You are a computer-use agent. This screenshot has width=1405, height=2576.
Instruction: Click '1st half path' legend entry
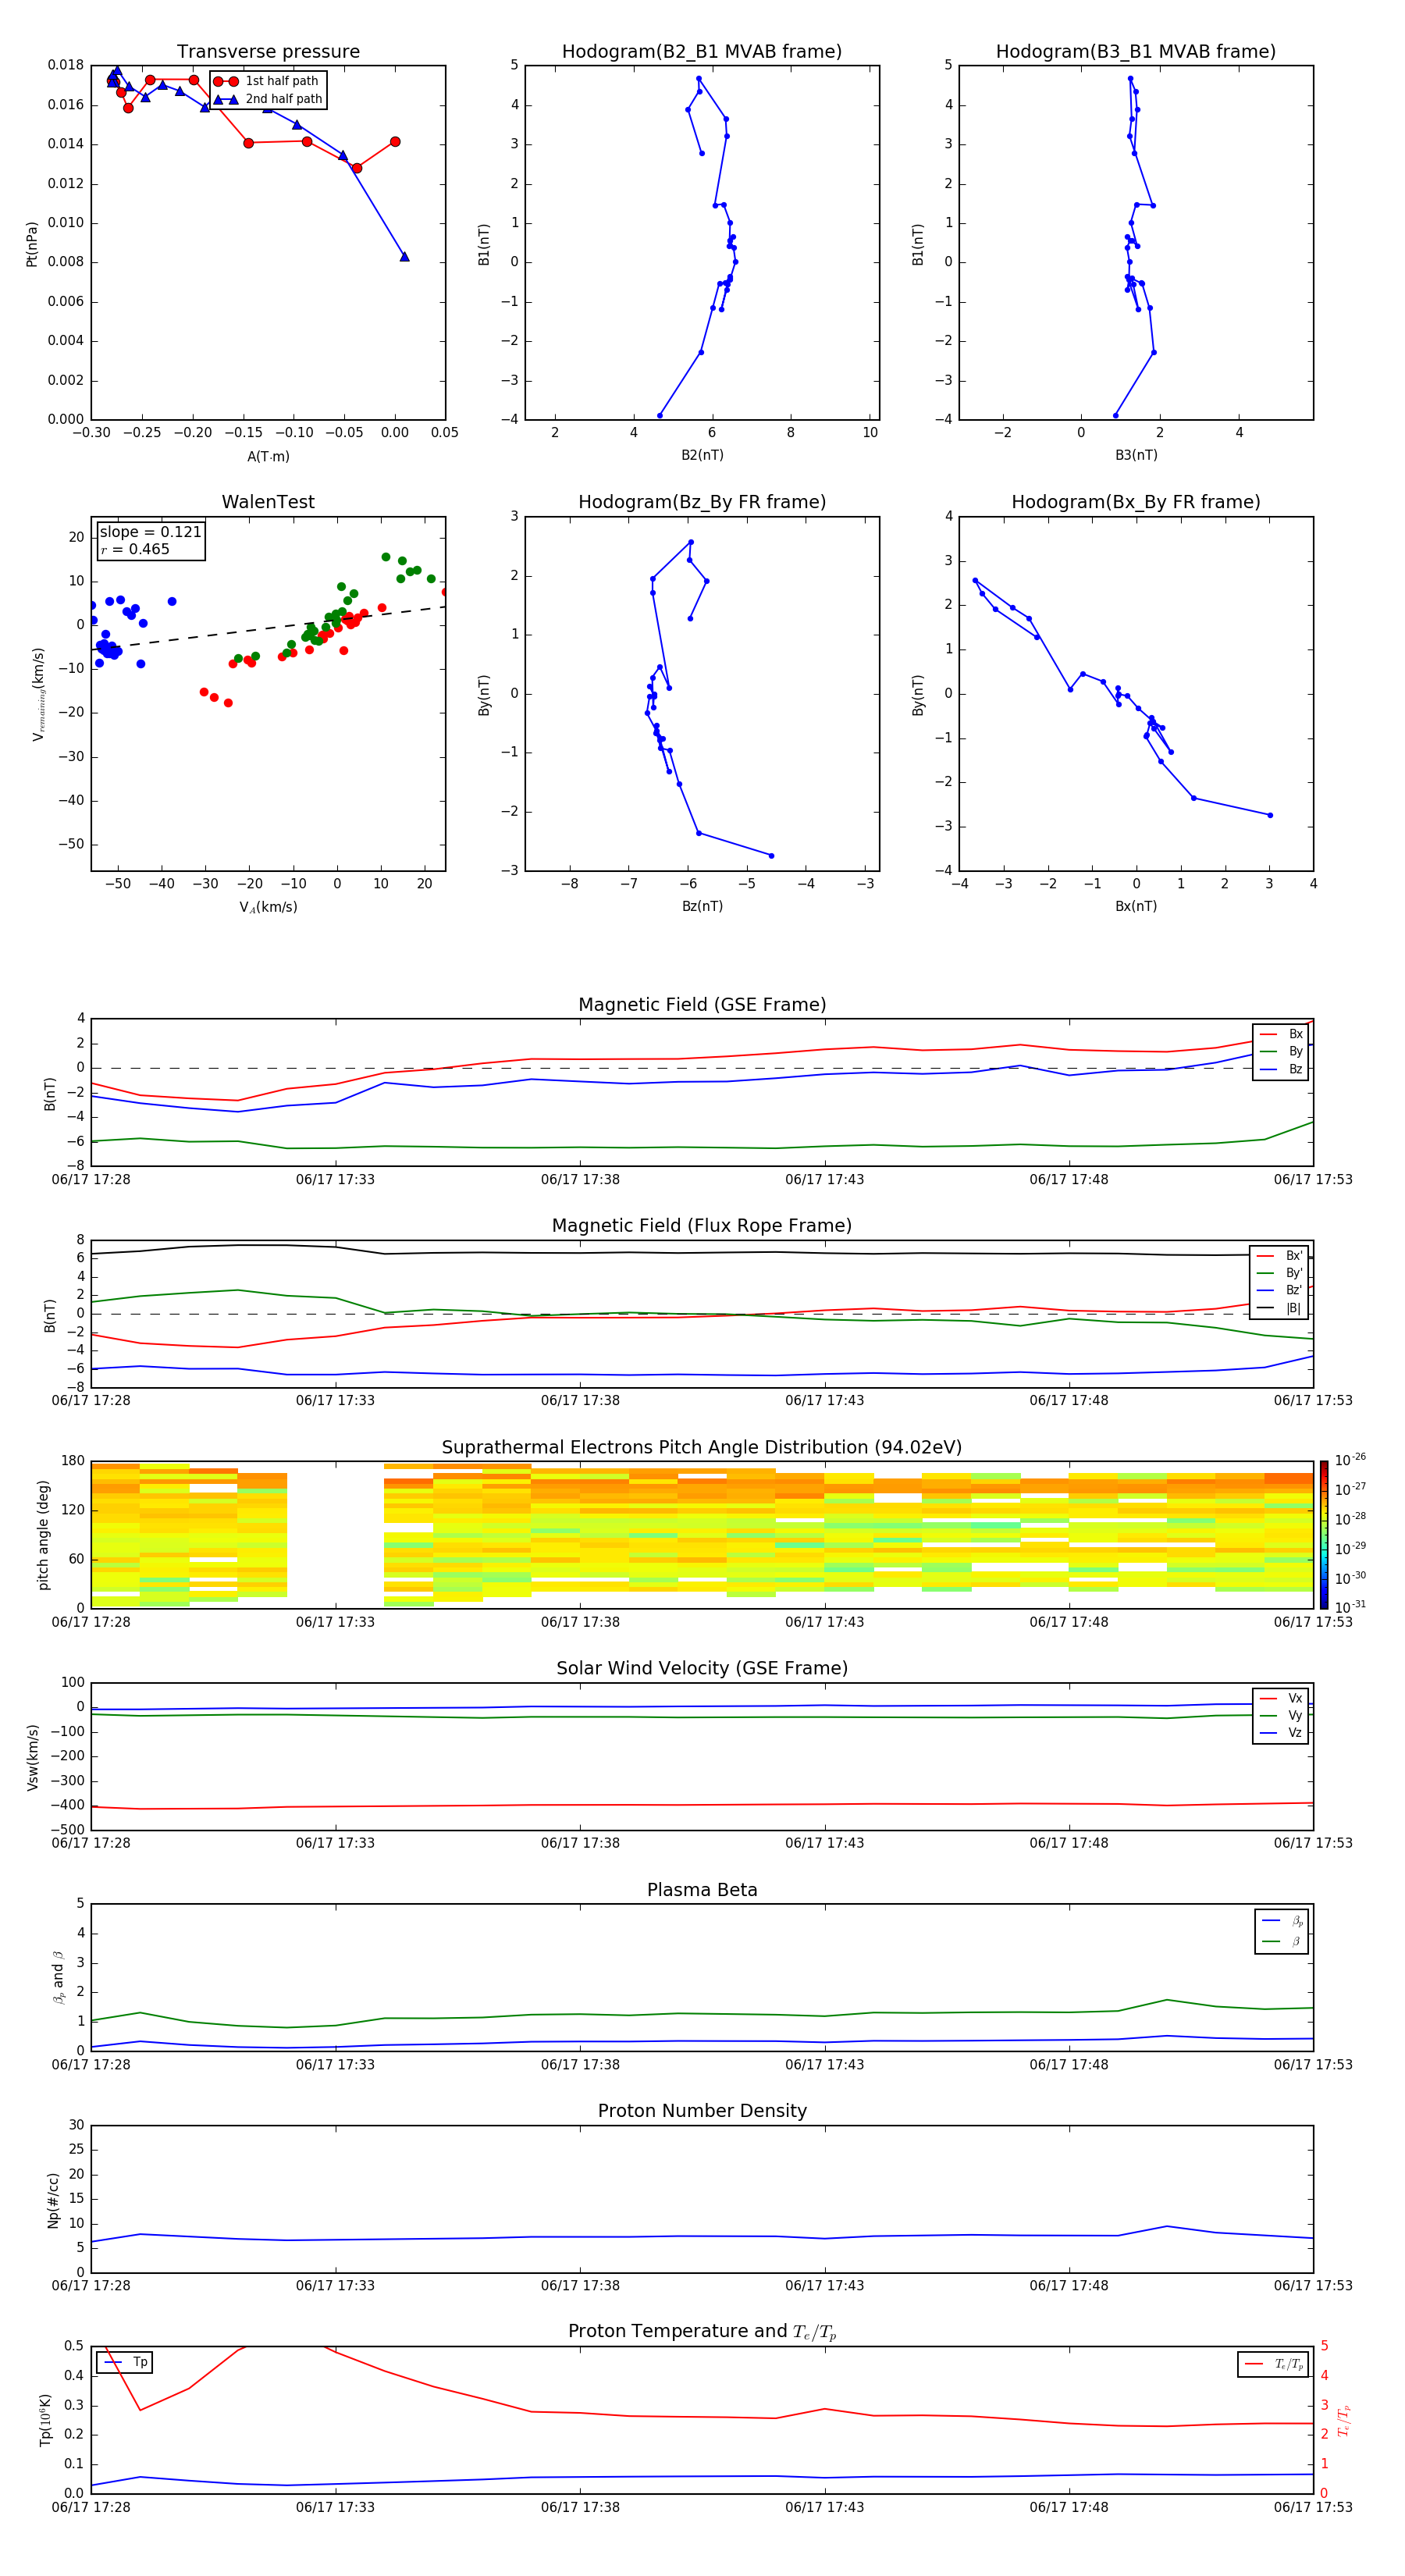[x=267, y=81]
